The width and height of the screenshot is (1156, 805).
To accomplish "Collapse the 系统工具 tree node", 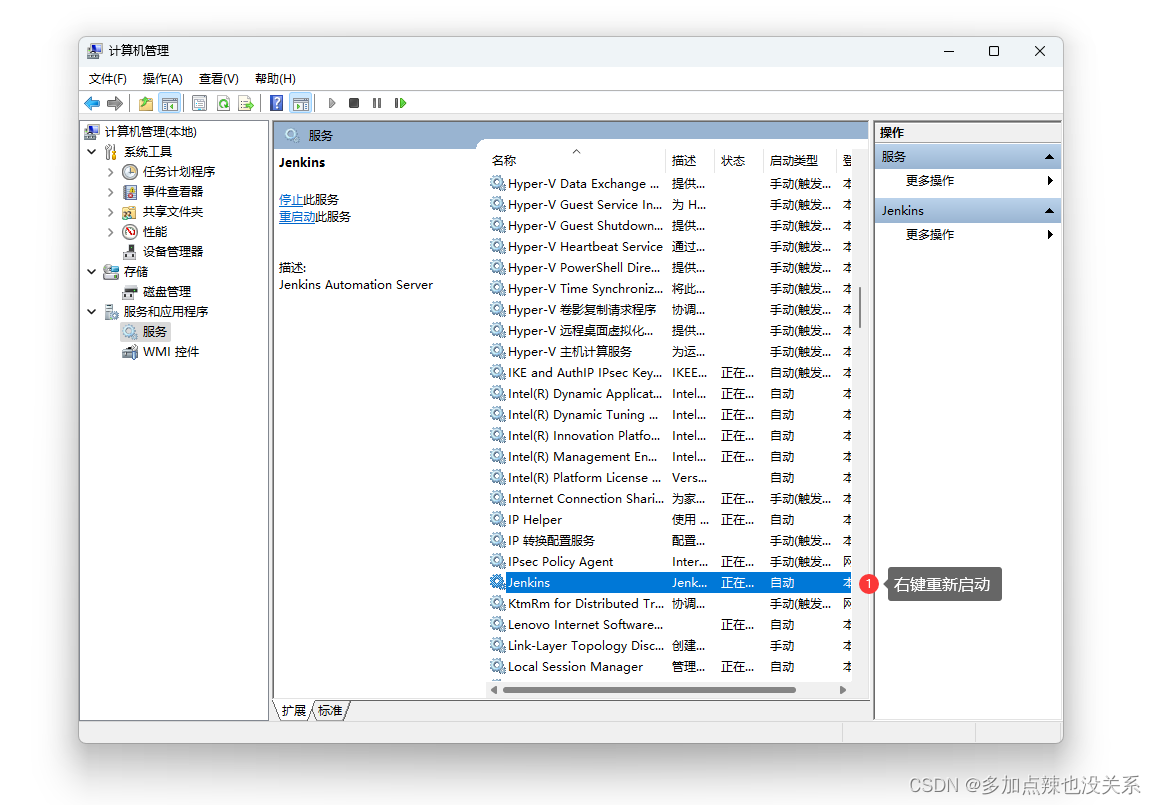I will click(x=92, y=152).
